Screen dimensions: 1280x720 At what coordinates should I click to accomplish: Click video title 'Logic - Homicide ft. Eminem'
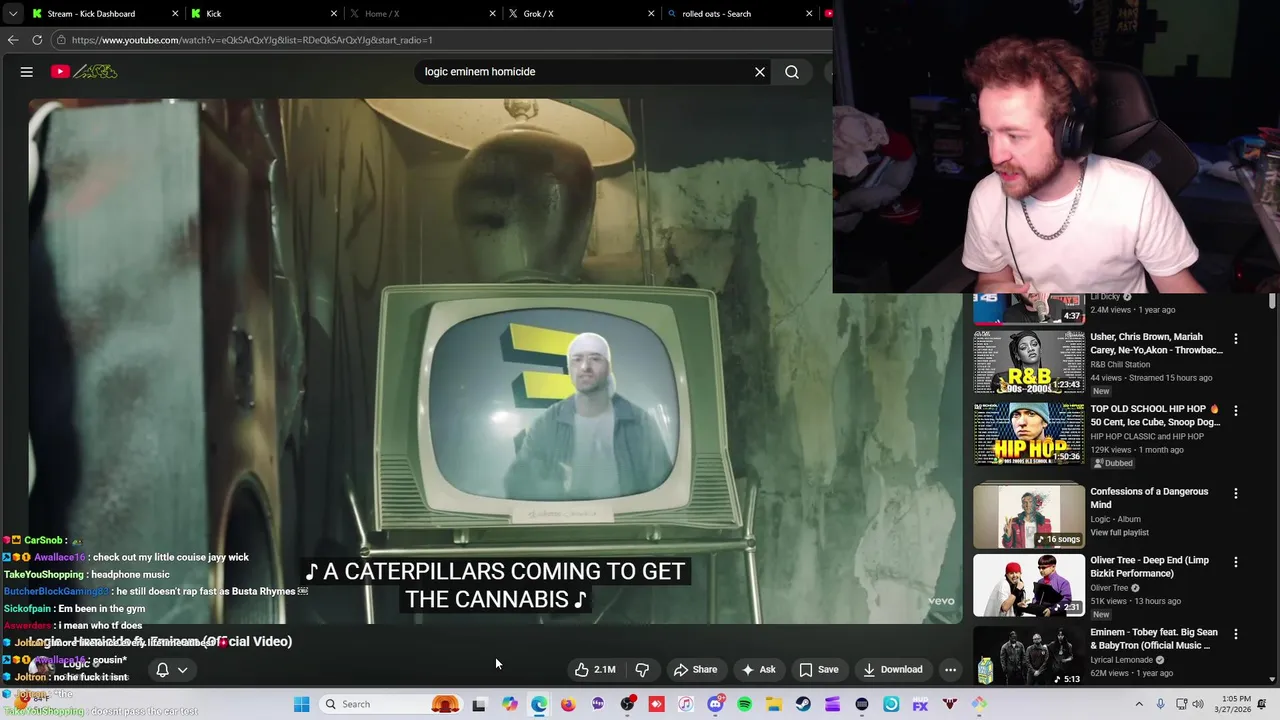click(160, 641)
